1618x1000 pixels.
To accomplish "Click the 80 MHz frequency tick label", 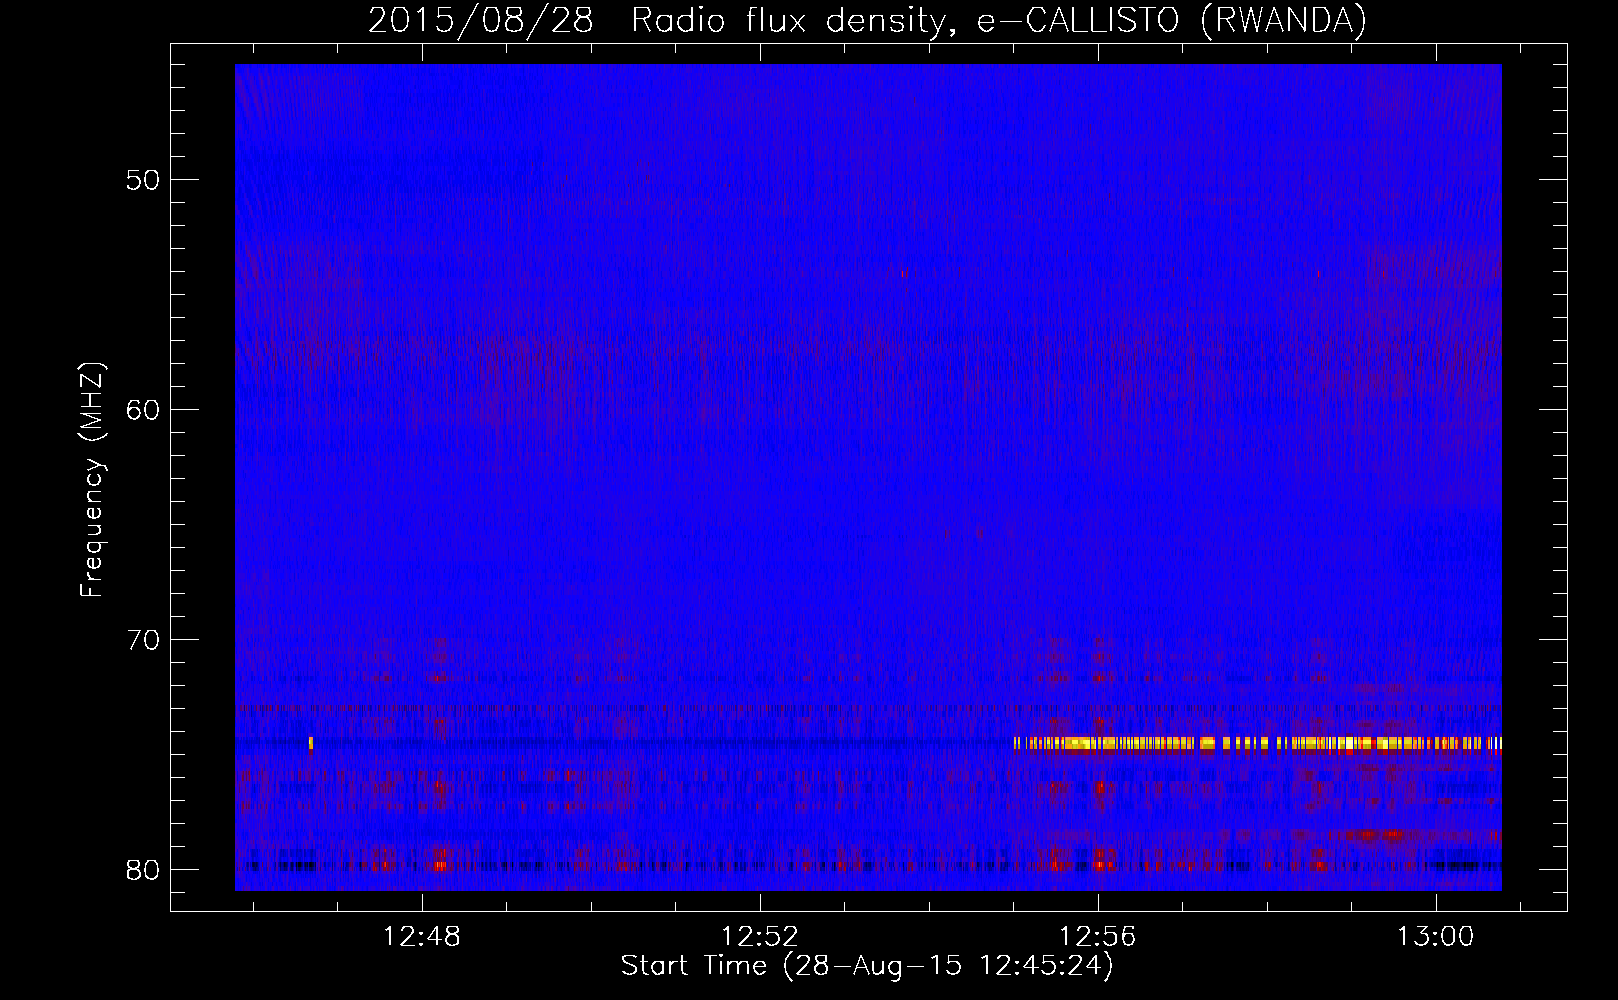I will click(143, 870).
